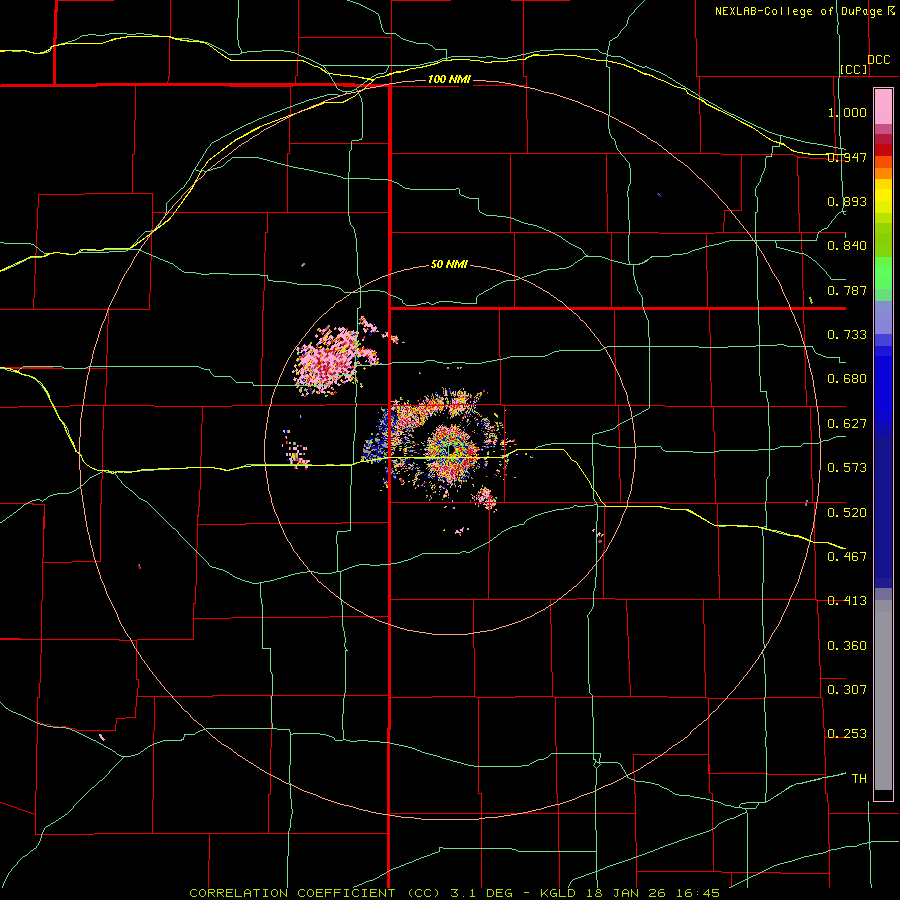900x900 pixels.
Task: Click the DCC label above the color bar
Action: tap(879, 60)
